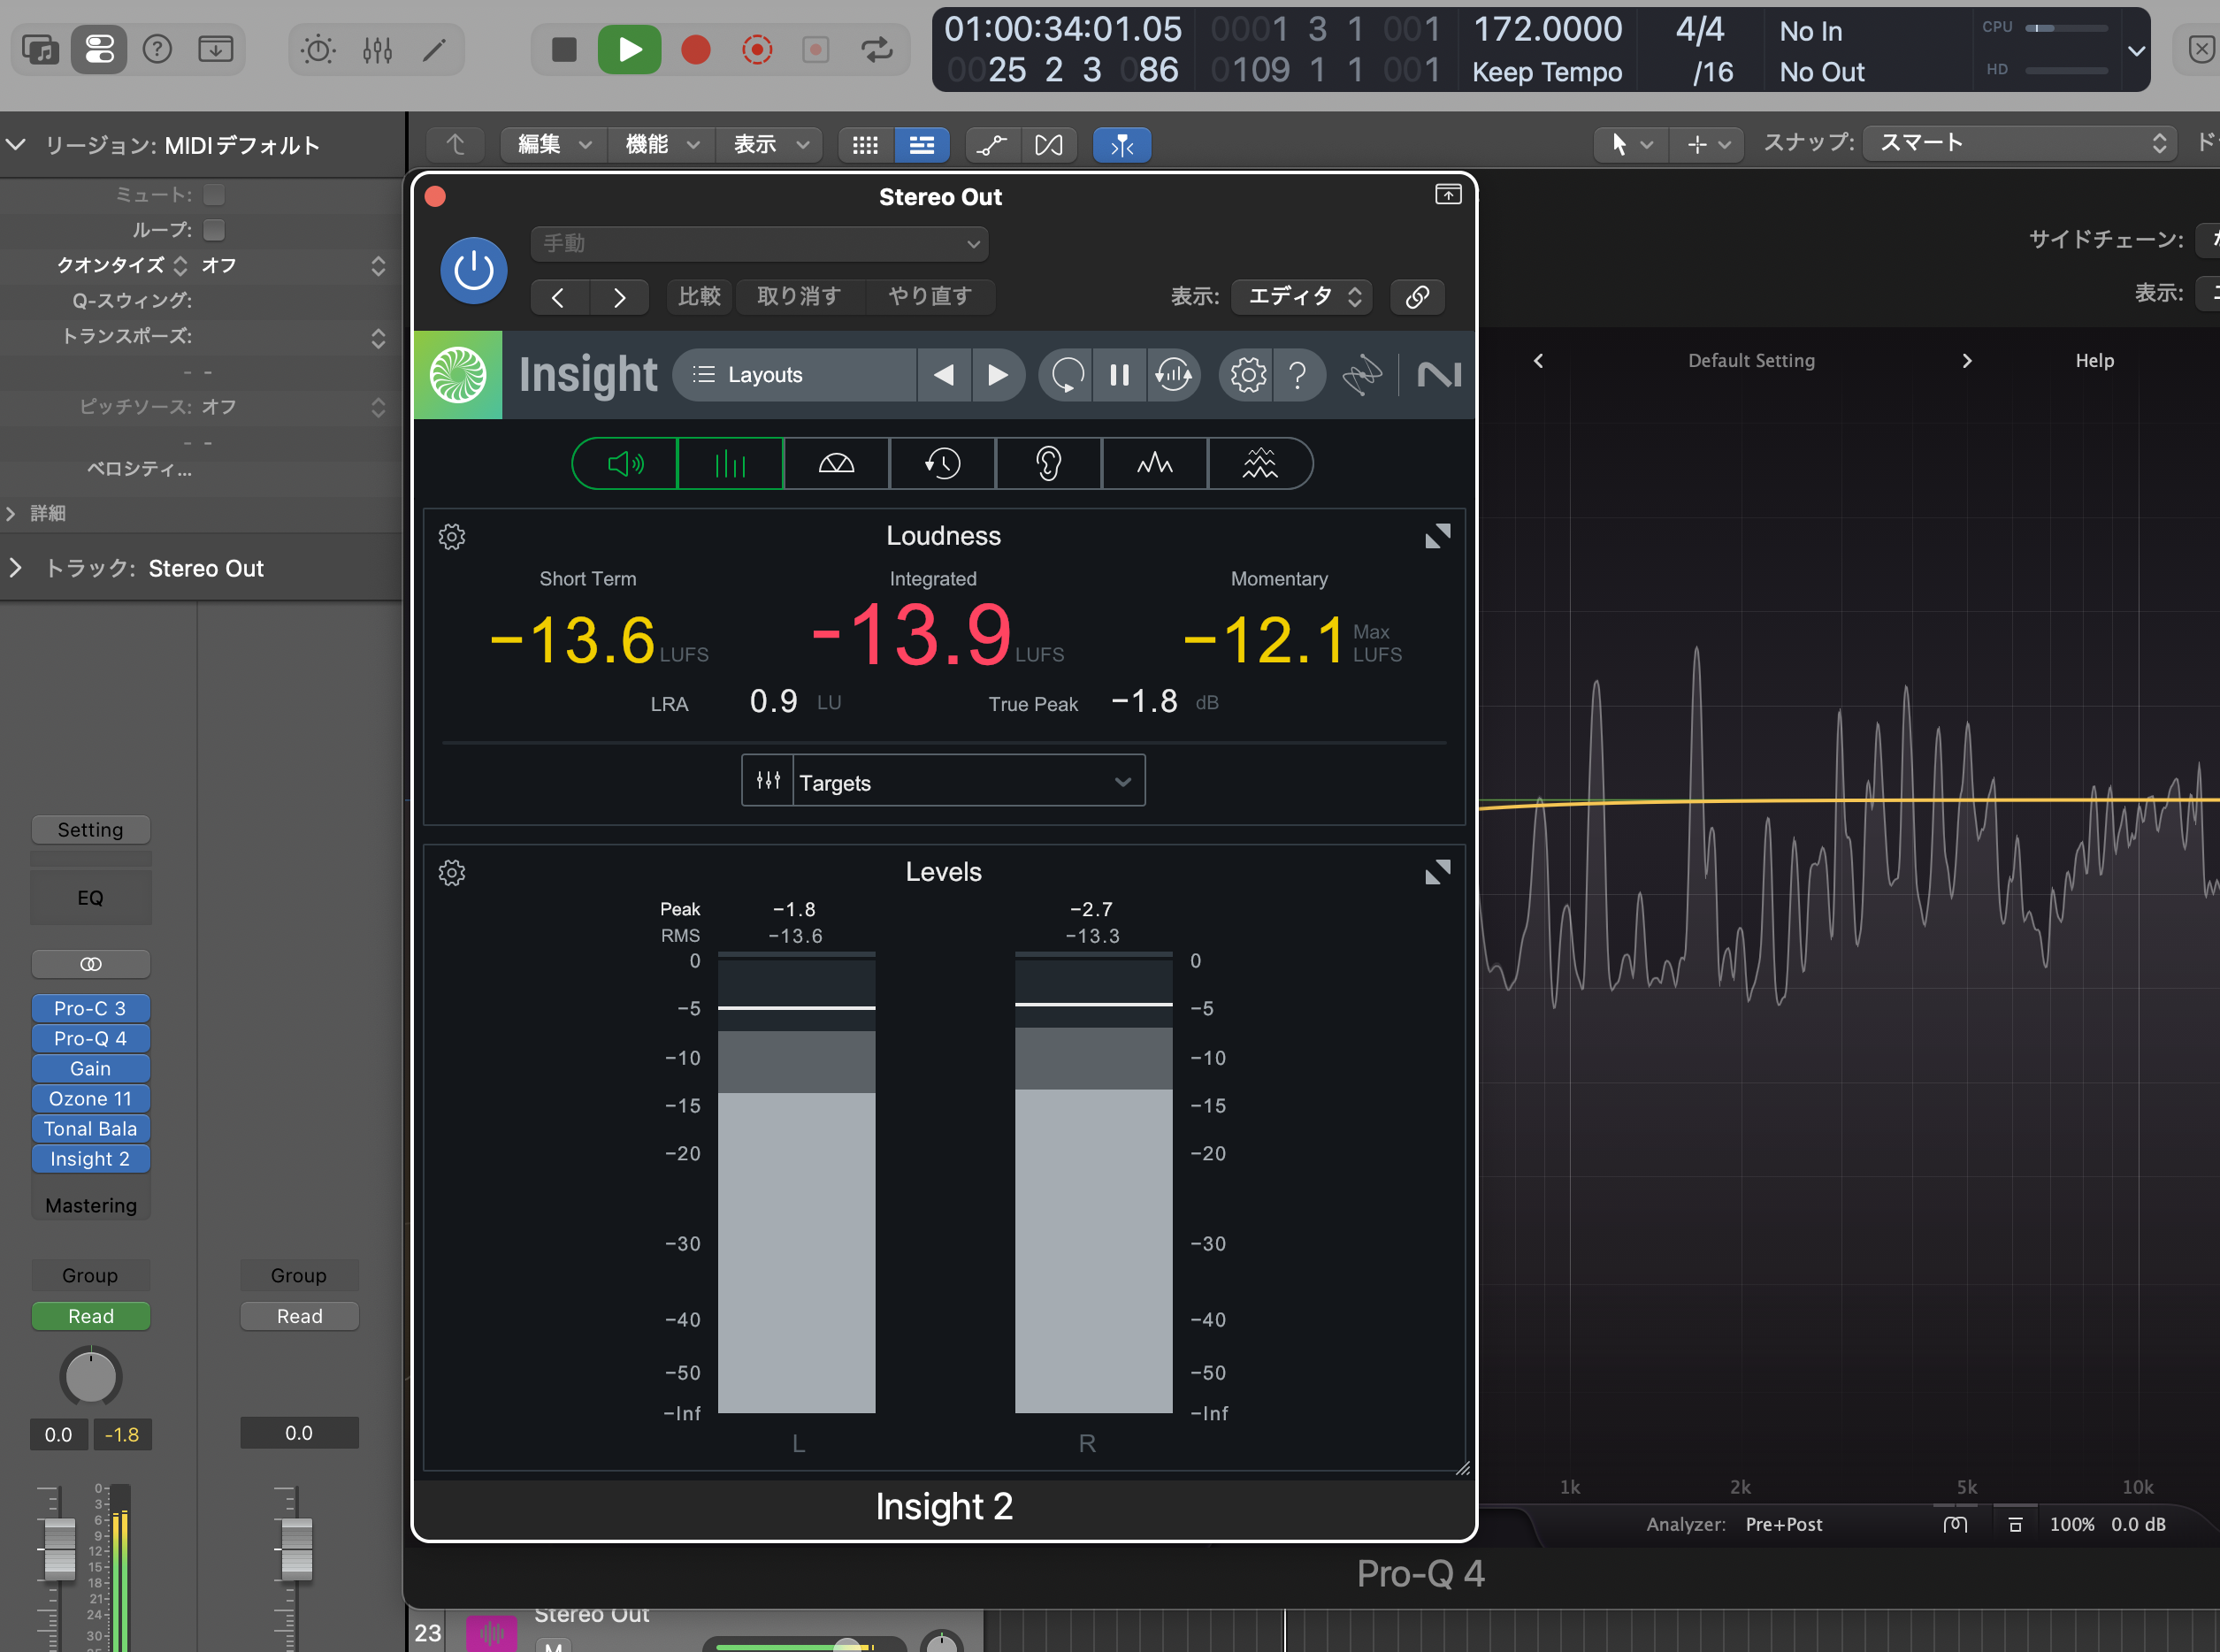Open the Pro-Q 4 plugin slot

click(90, 1038)
